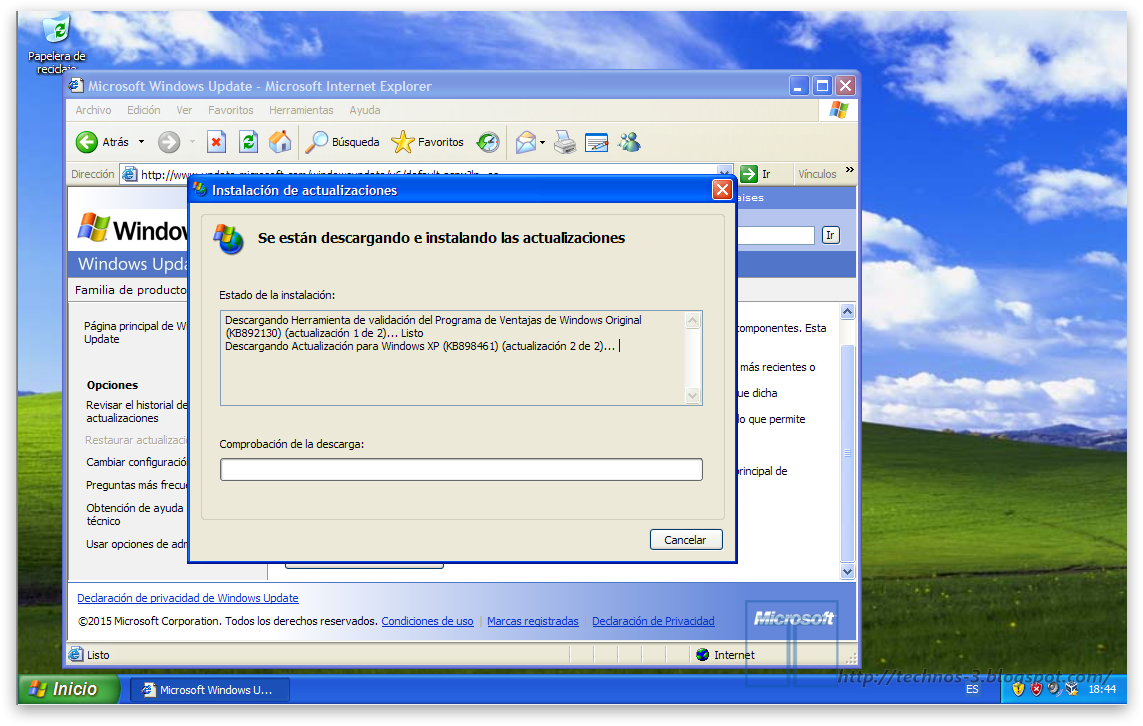Expand the Vínculos chevron
Image resolution: width=1143 pixels, height=726 pixels.
coord(849,172)
